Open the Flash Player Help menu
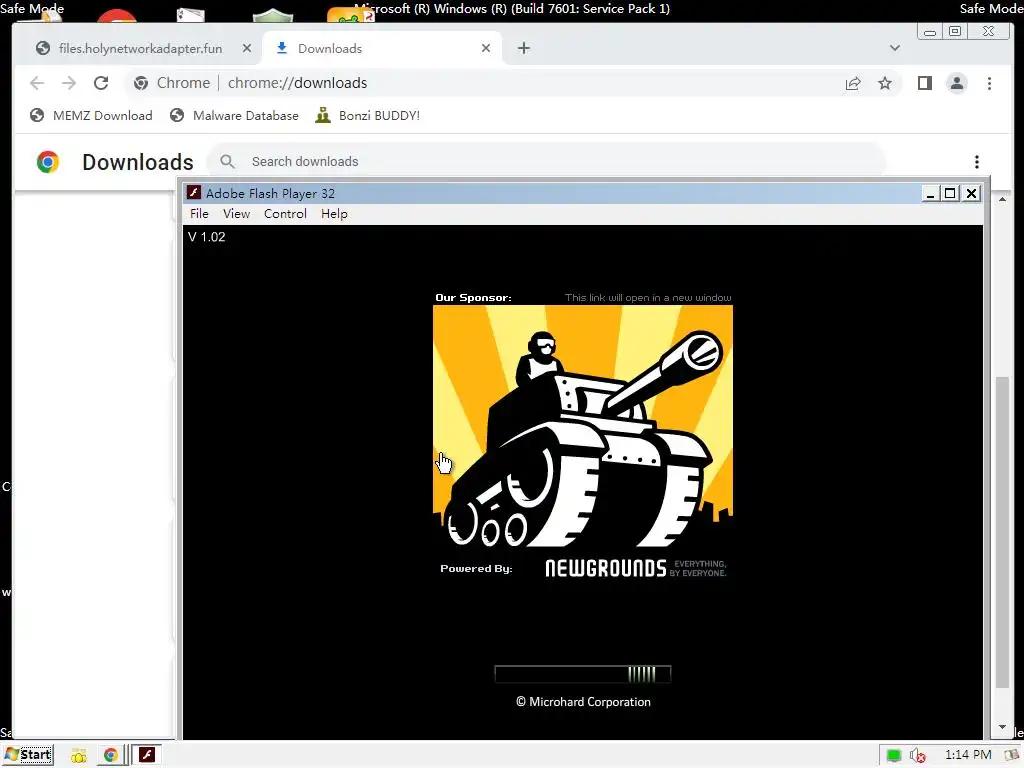The image size is (1024, 768). pos(334,214)
